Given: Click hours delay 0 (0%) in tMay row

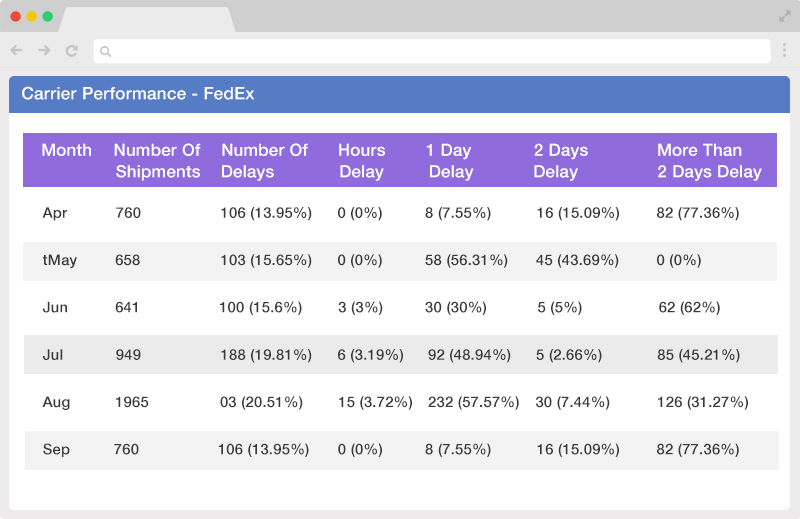Looking at the screenshot, I should click(x=360, y=260).
